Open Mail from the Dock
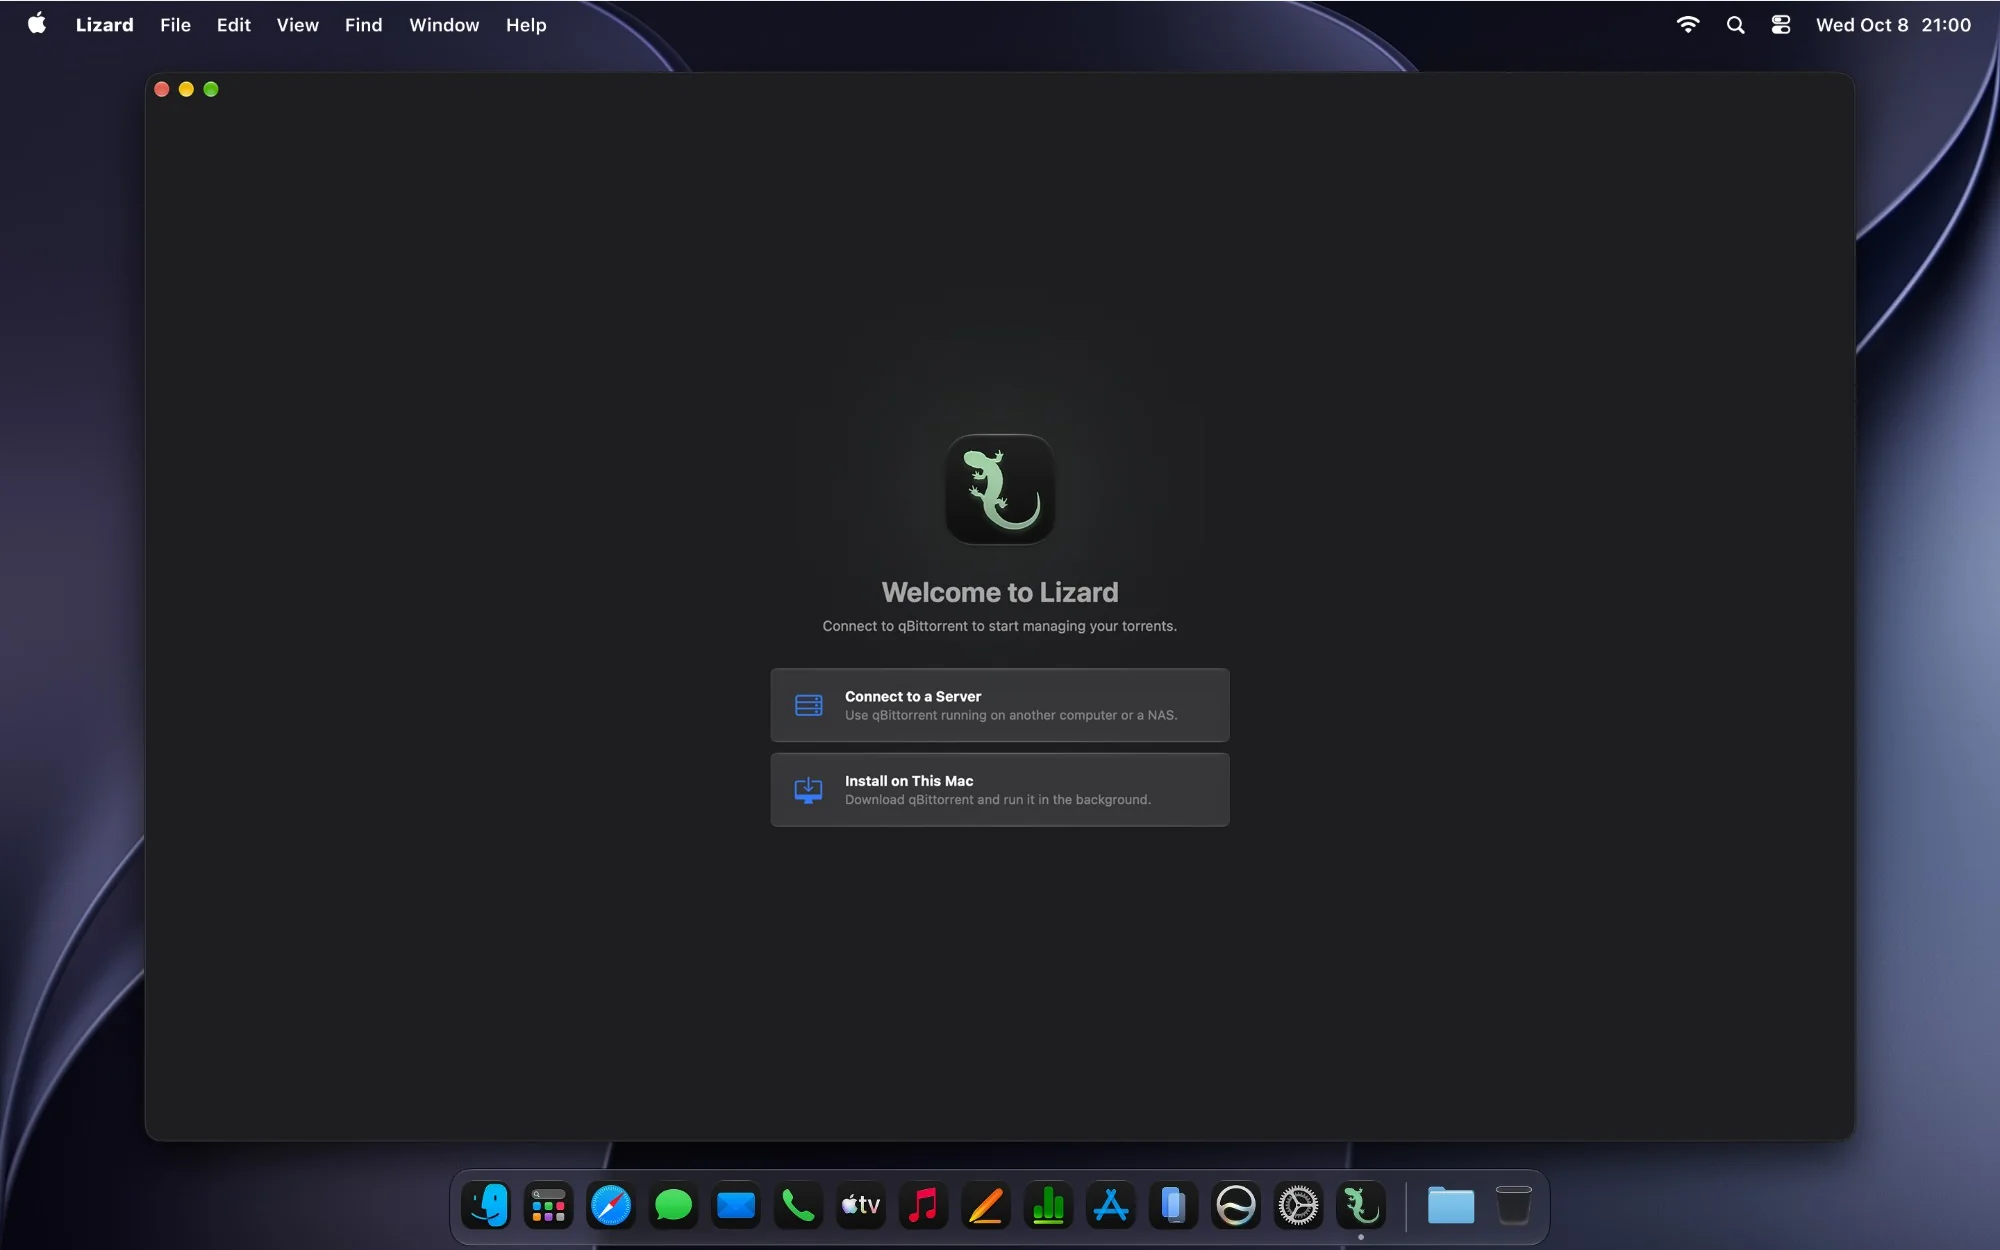The width and height of the screenshot is (2000, 1250). (x=736, y=1206)
